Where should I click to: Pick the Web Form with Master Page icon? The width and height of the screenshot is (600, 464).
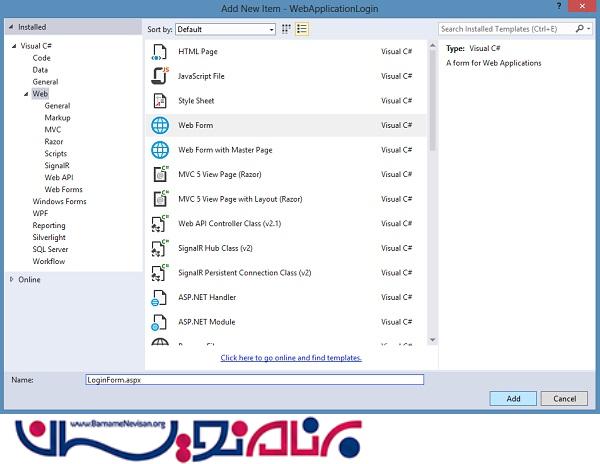click(159, 150)
